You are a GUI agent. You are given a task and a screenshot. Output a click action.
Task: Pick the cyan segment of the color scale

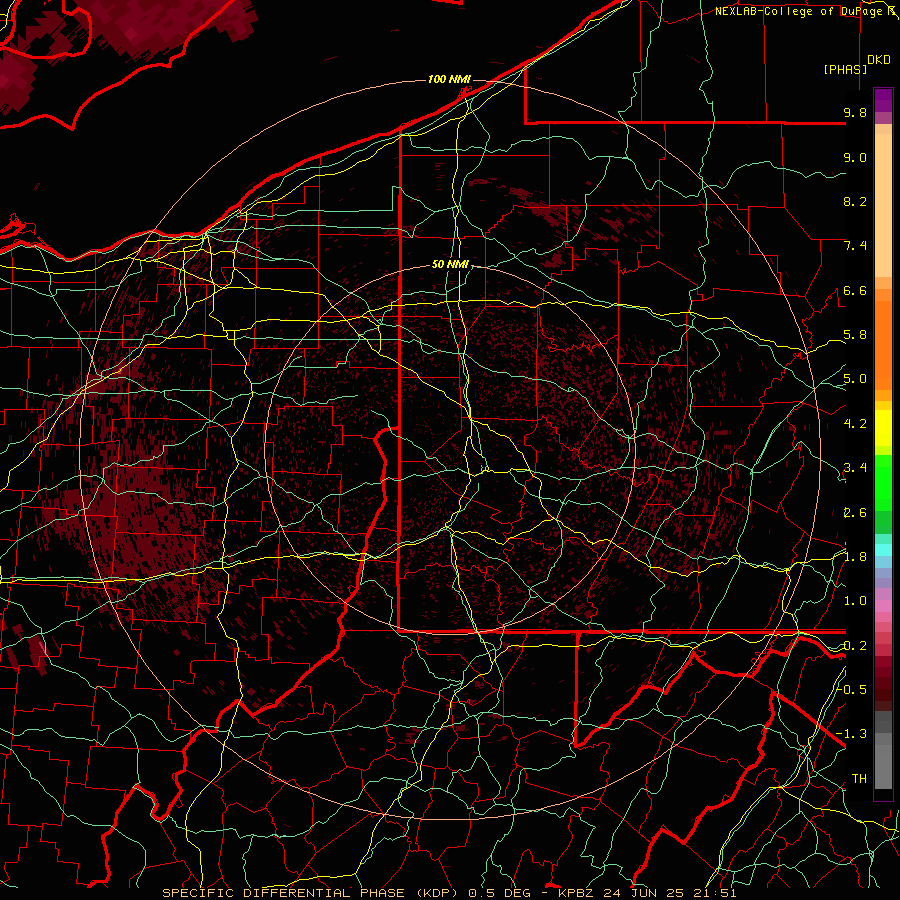(883, 549)
